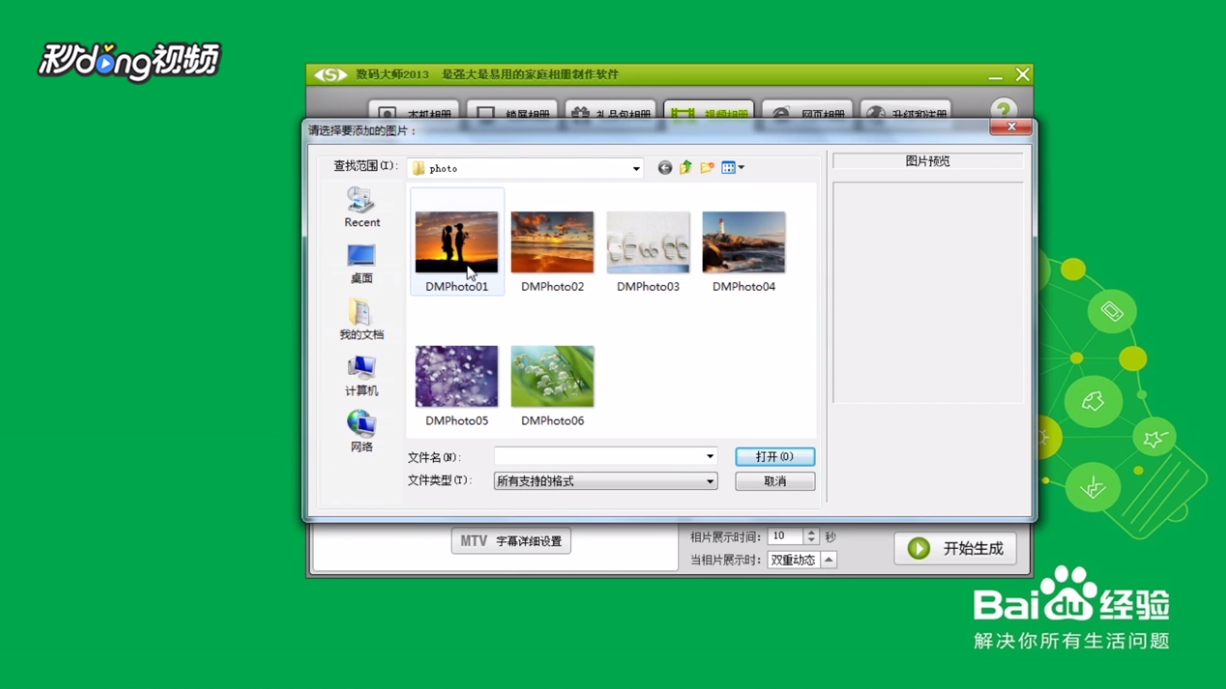Click the 相片展示时间 value field
This screenshot has height=689, width=1226.
786,537
